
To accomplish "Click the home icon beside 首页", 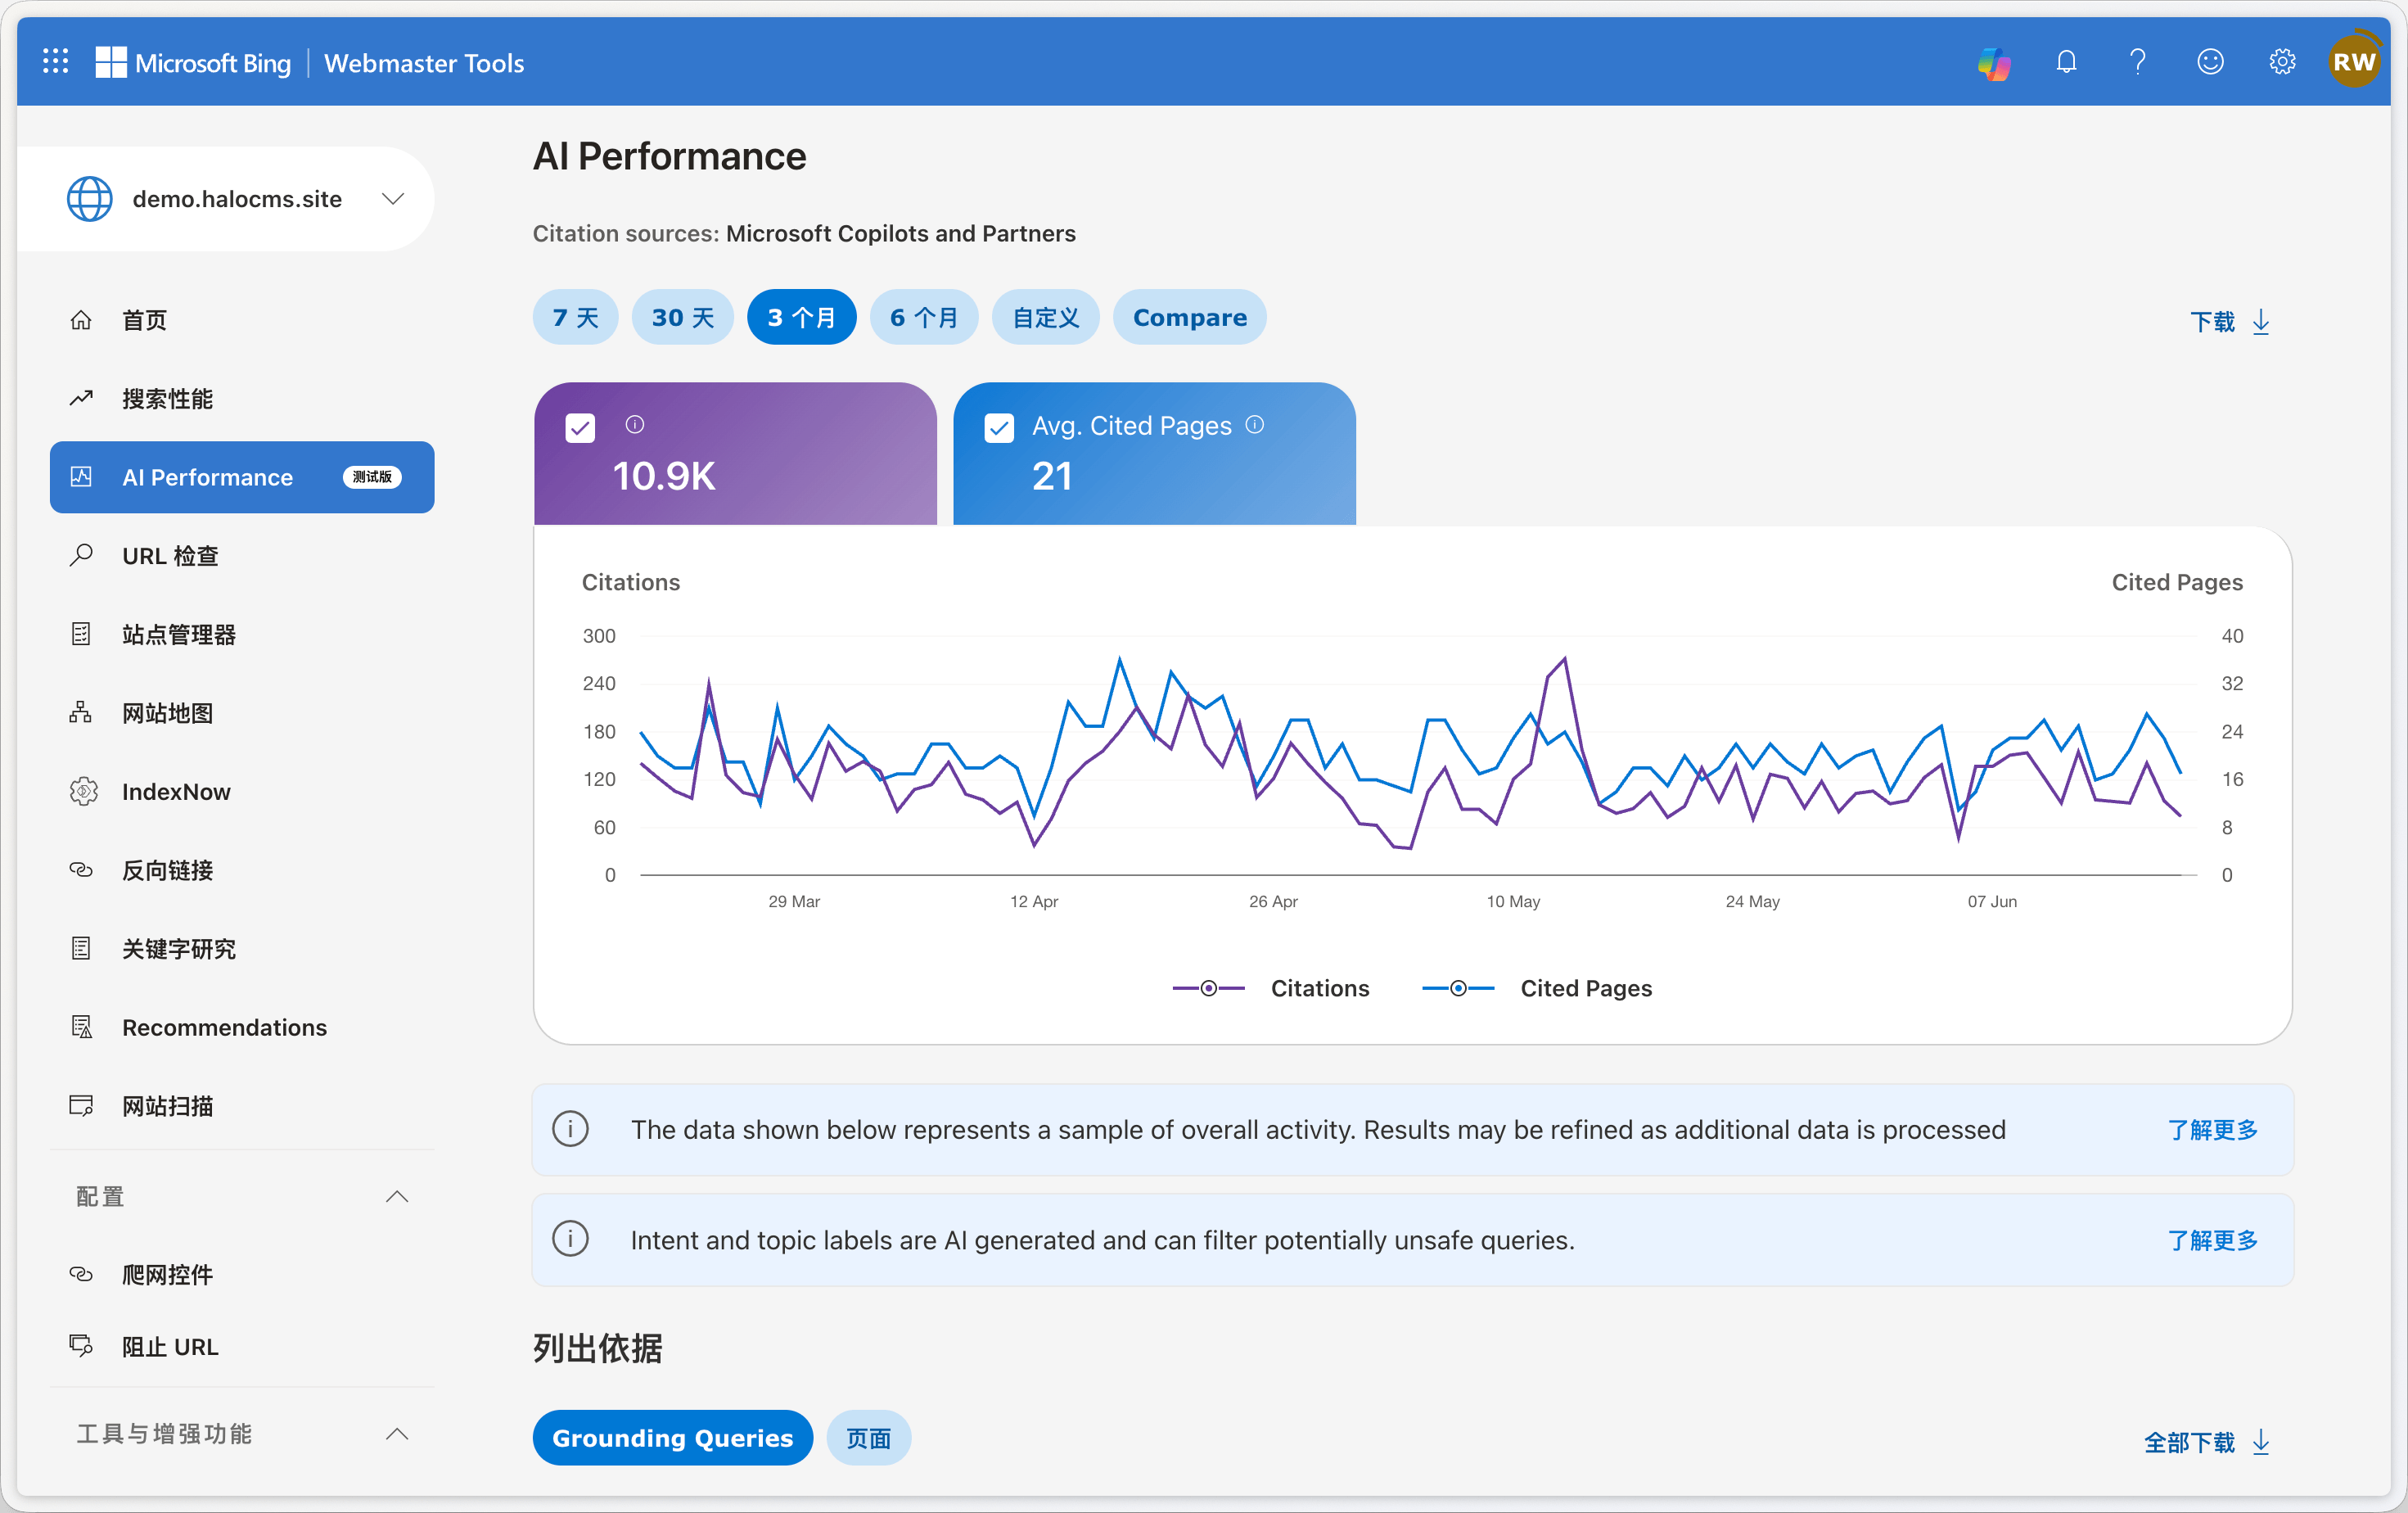I will 81,320.
